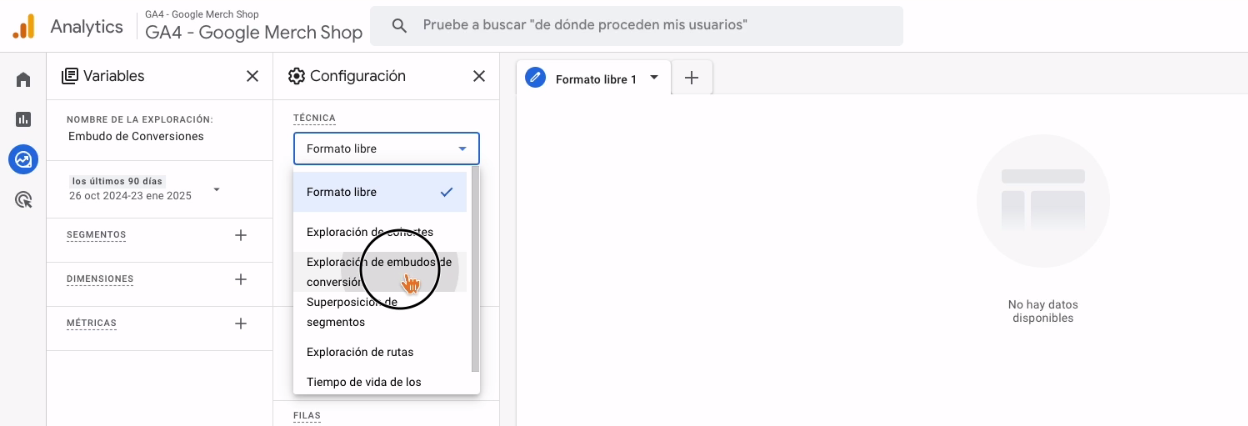Image resolution: width=1248 pixels, height=426 pixels.
Task: Select Exploración de rutas option
Action: pos(380,352)
